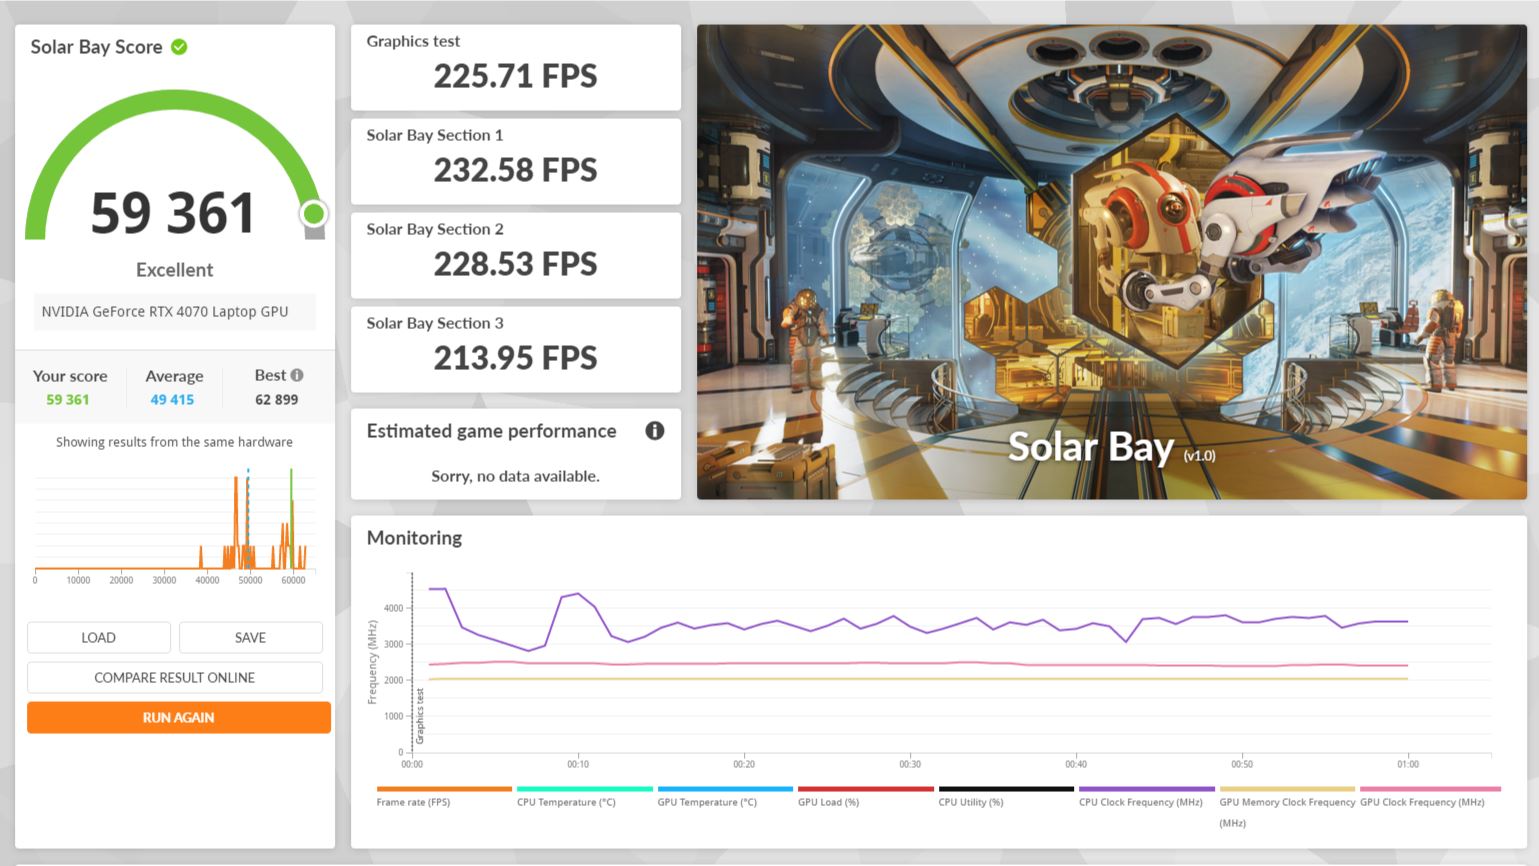The image size is (1539, 866).
Task: Click the Solar Bay preview image
Action: [x=1111, y=262]
